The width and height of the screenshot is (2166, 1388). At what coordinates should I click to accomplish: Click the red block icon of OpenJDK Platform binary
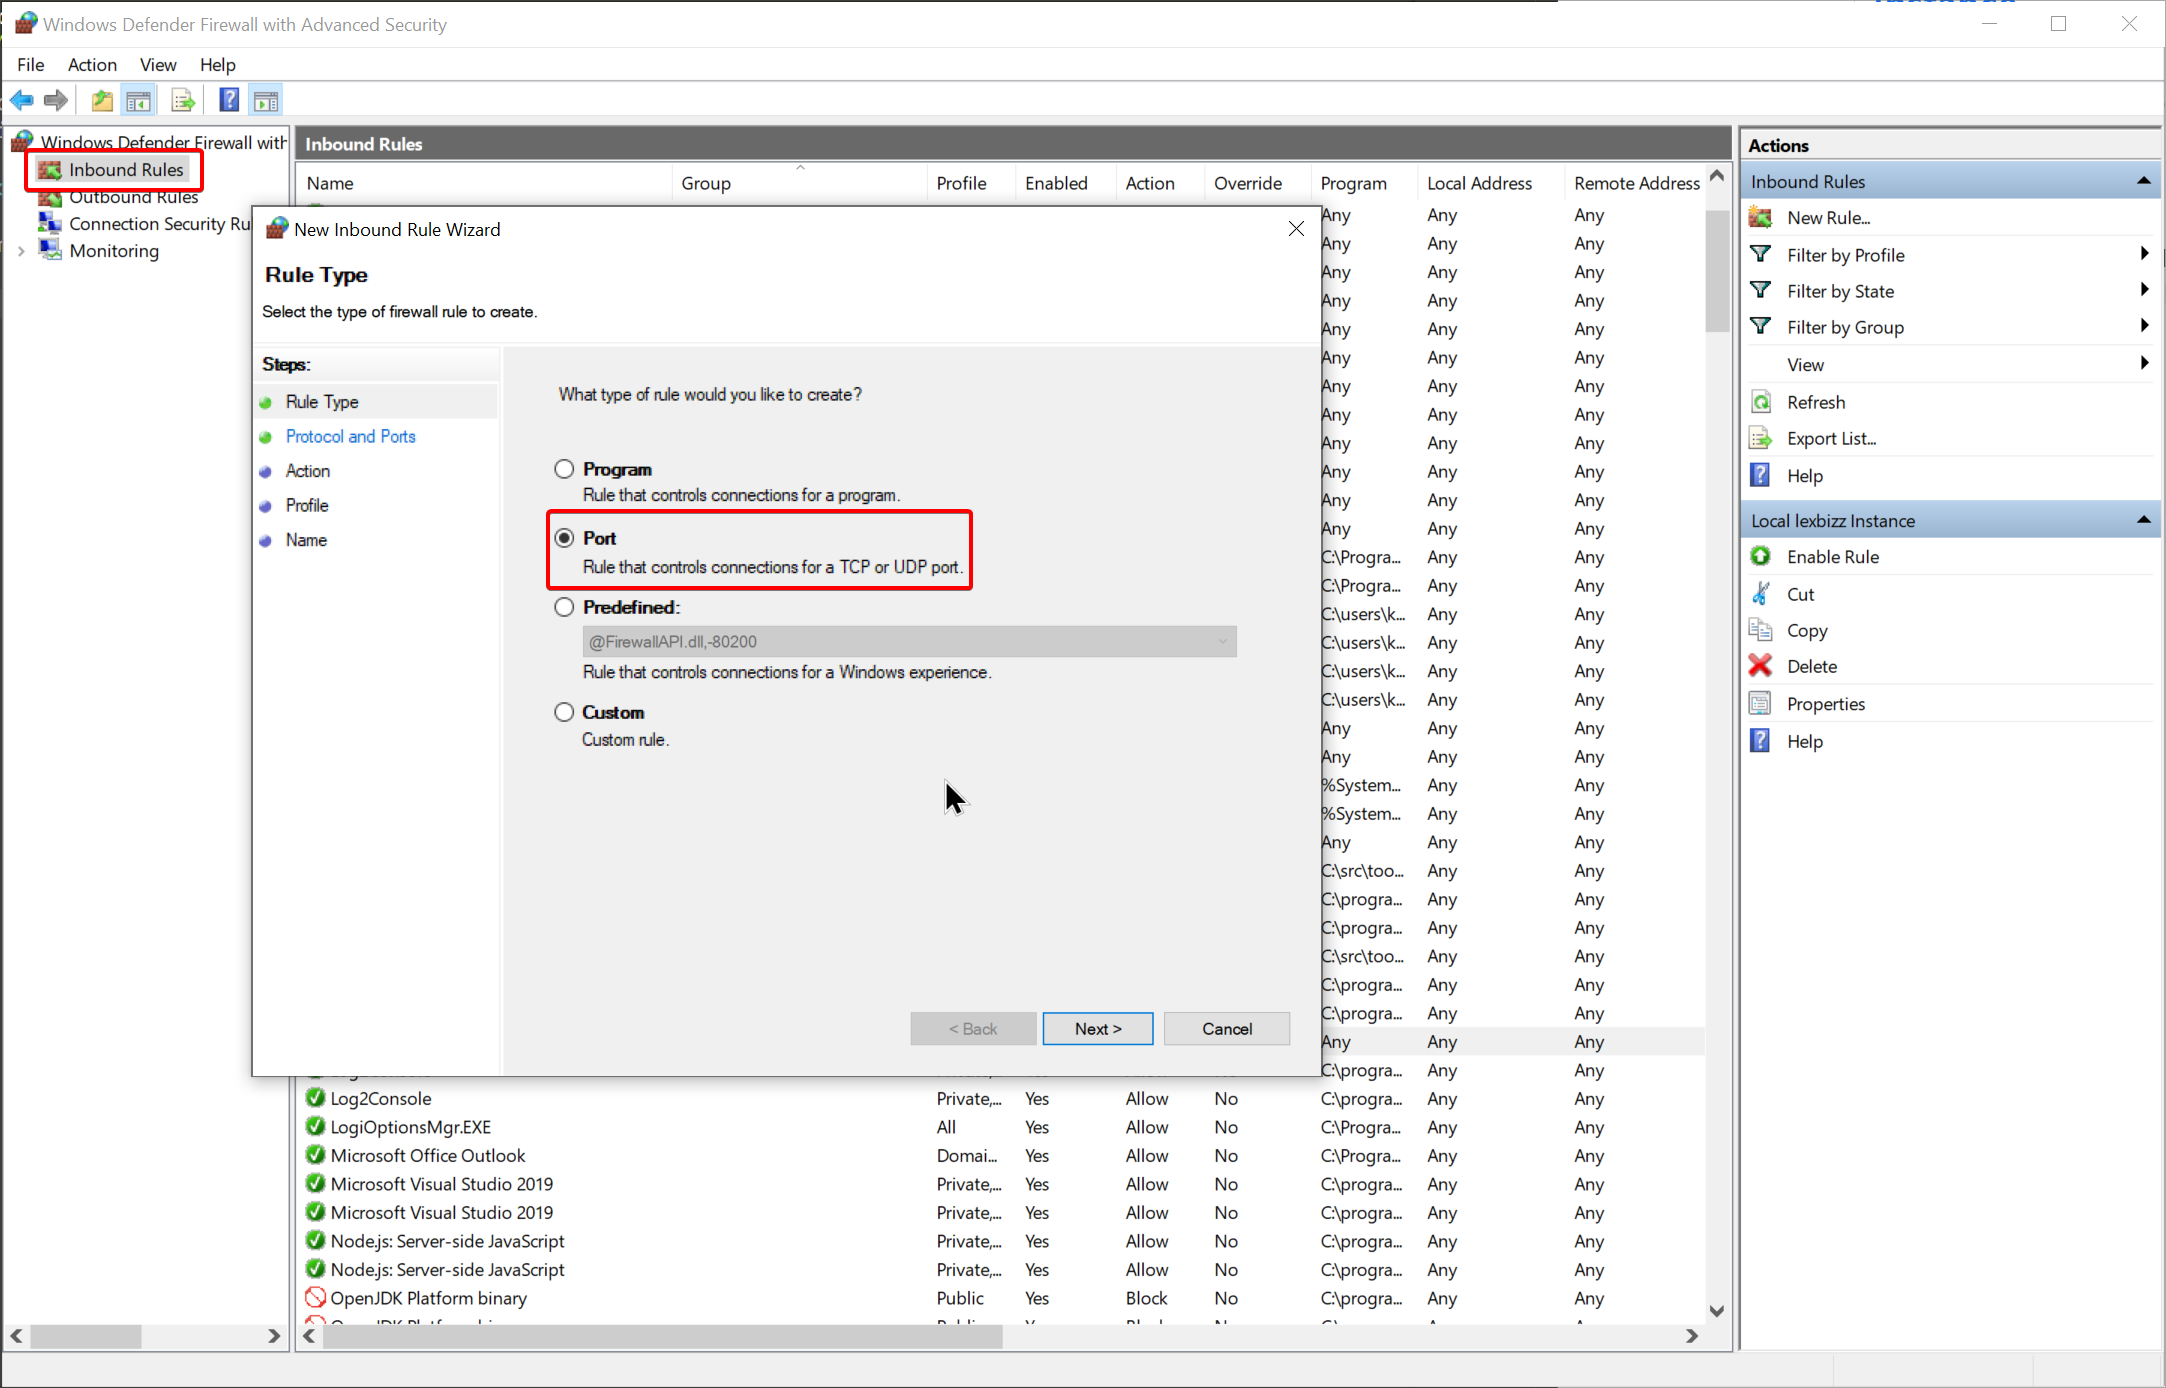315,1297
